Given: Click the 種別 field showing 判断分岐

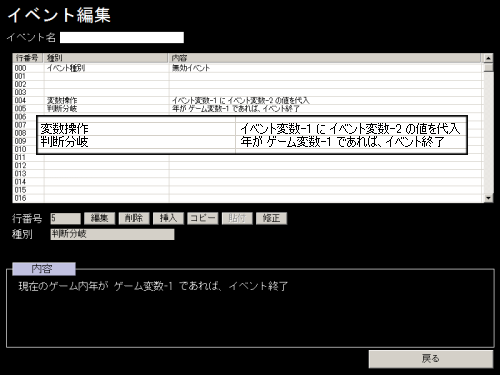Looking at the screenshot, I should click(112, 234).
